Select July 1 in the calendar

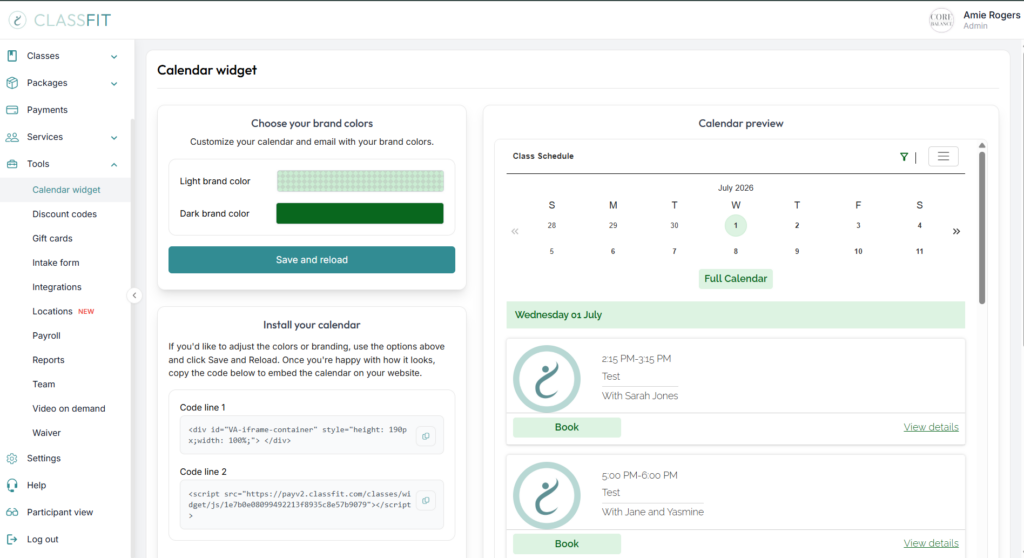[x=735, y=225]
